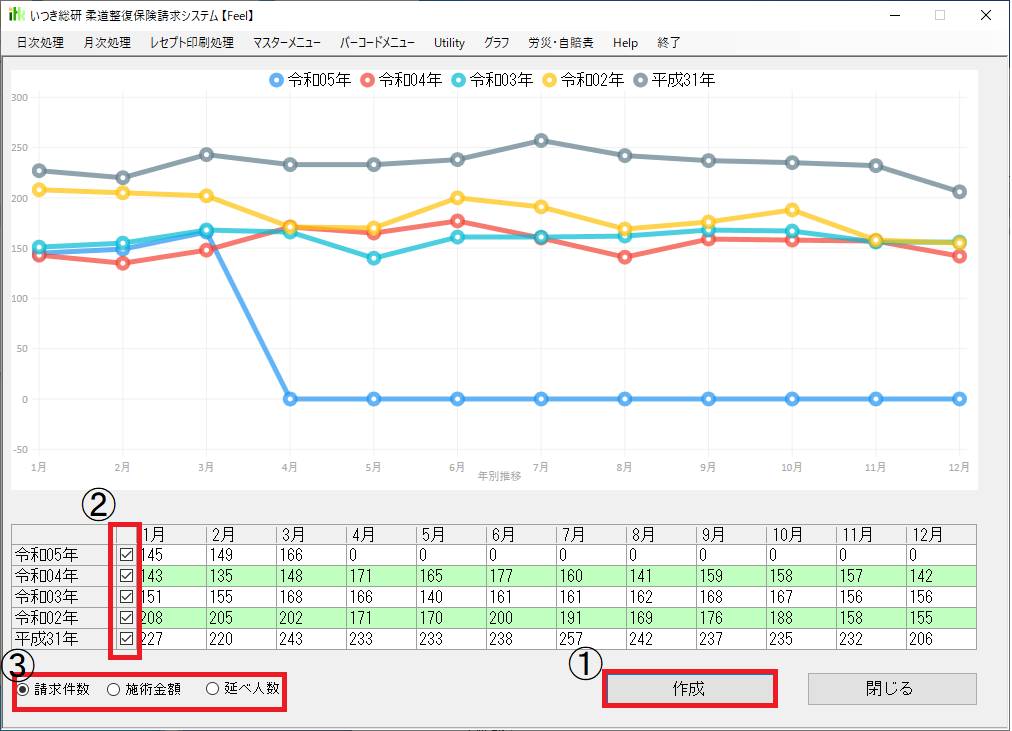Toggle 平成31年 legend marker in chart
Screen dimensions: 1012x731
(x=642, y=80)
